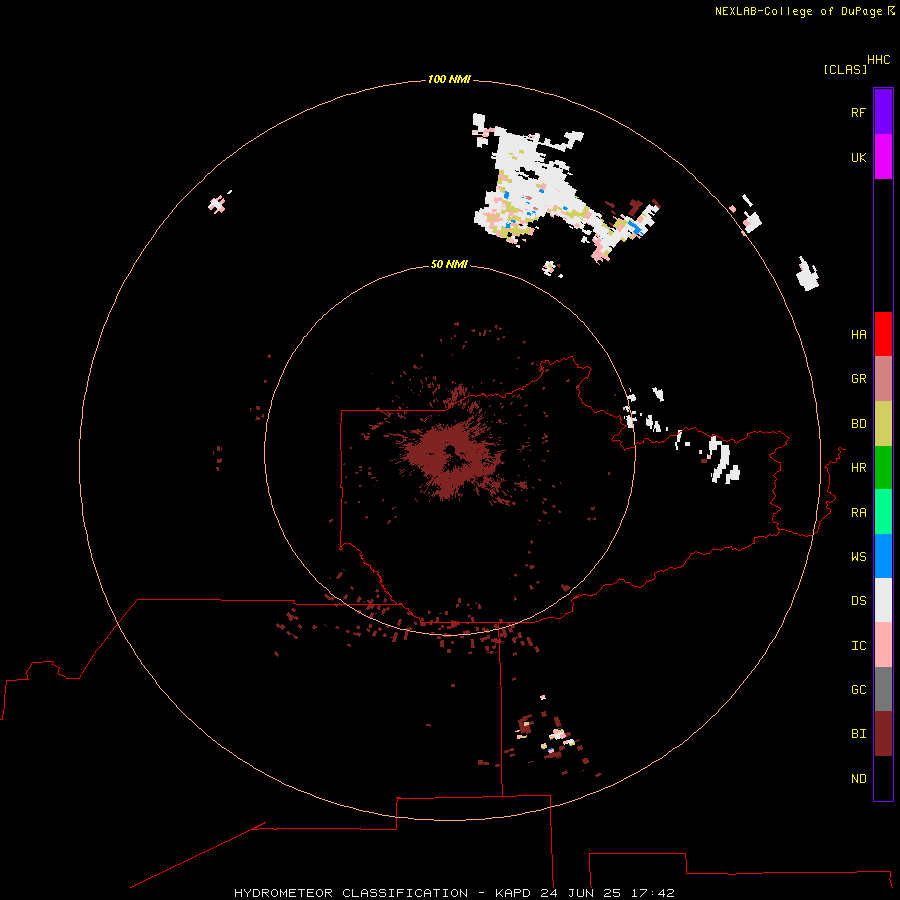Click the BI legend label
Image resolution: width=900 pixels, height=900 pixels.
pyautogui.click(x=858, y=734)
